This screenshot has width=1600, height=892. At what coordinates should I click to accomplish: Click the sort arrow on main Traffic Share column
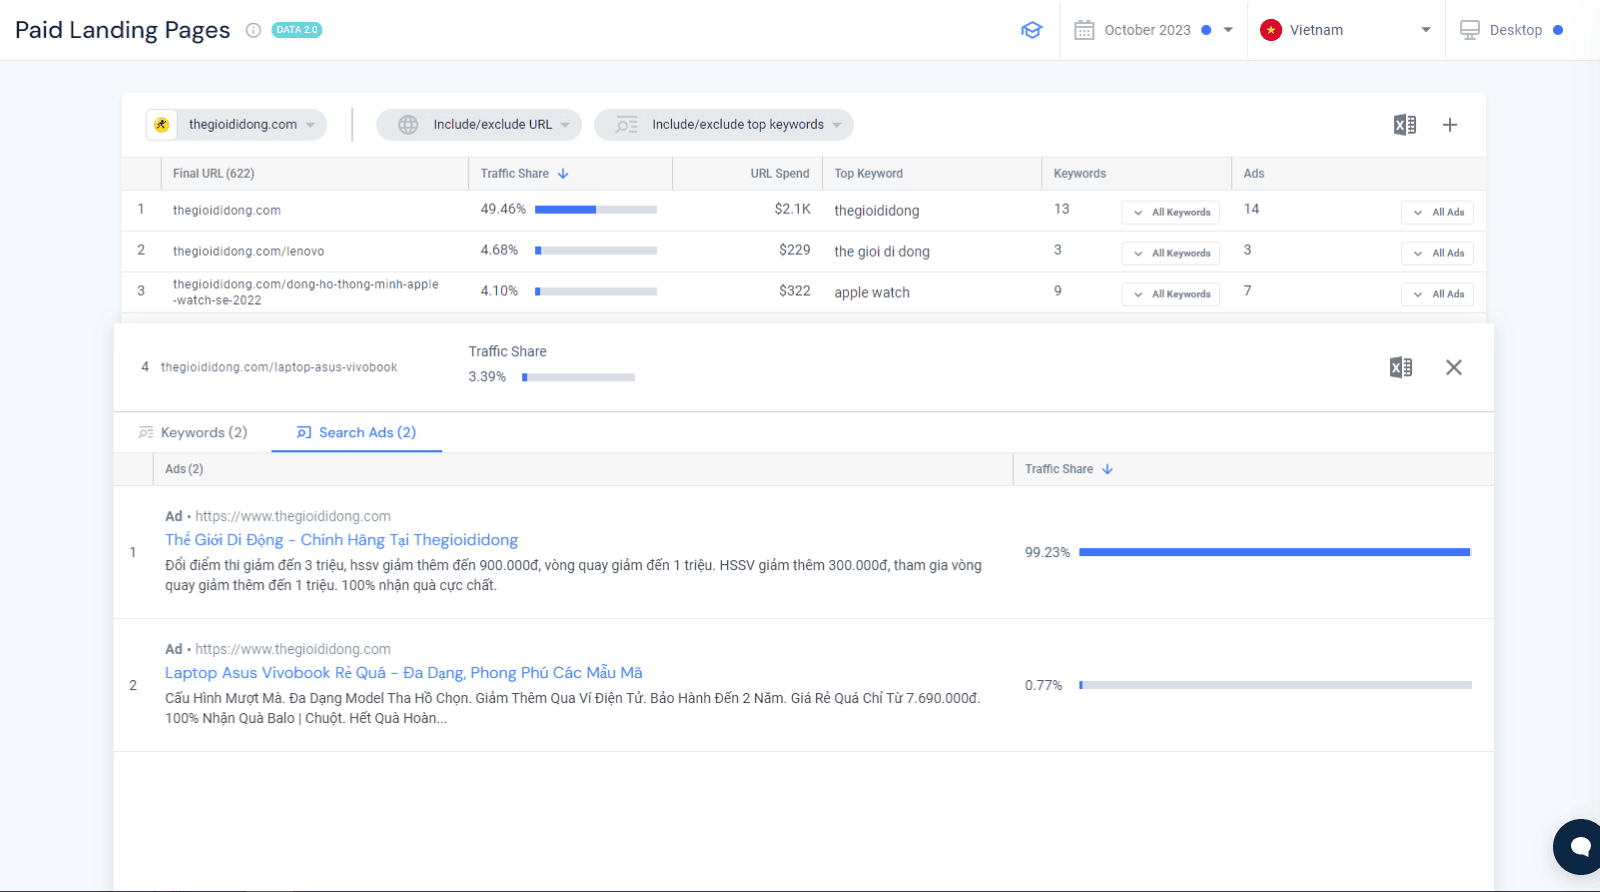pos(563,173)
